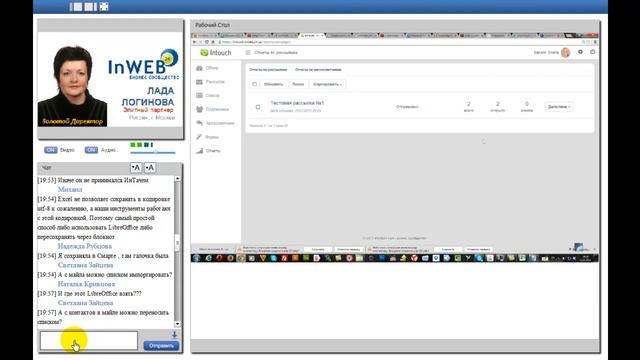
Task: Tick the checkbox for Тестовая рассылка №1
Action: (x=258, y=107)
